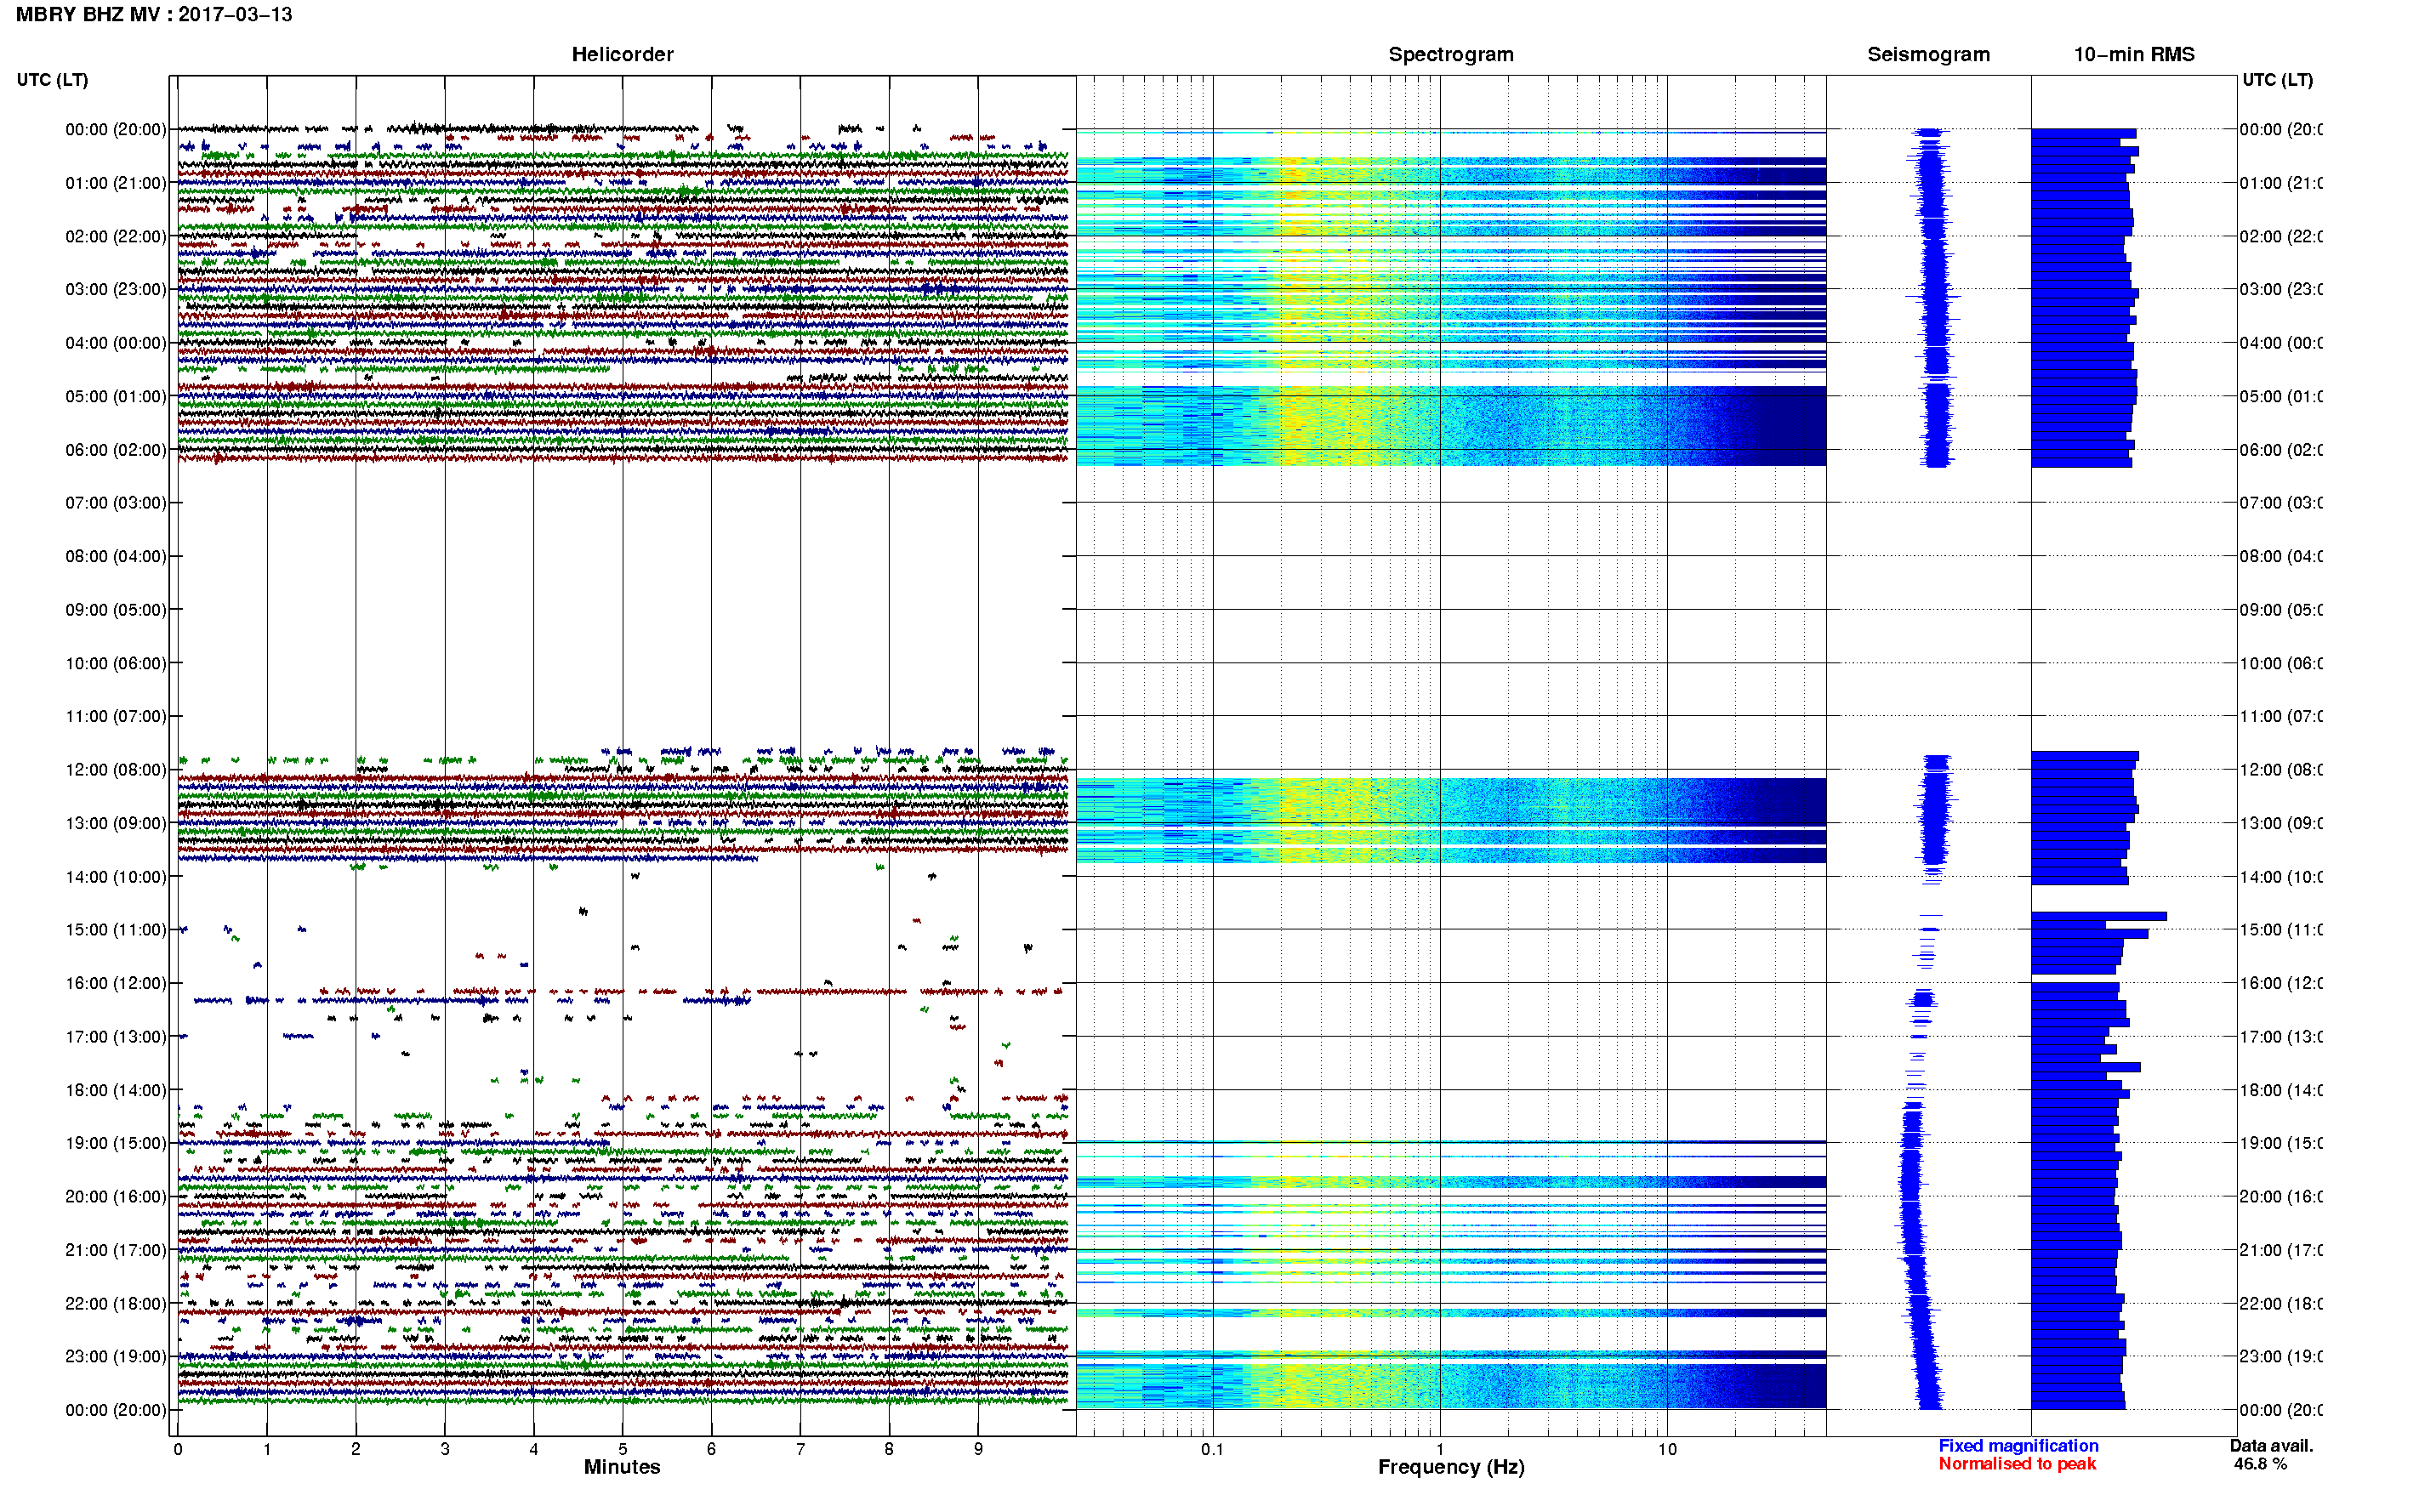The height and width of the screenshot is (1512, 2419).
Task: Click the right 'UTC (LT)' axis label
Action: pos(2277,80)
